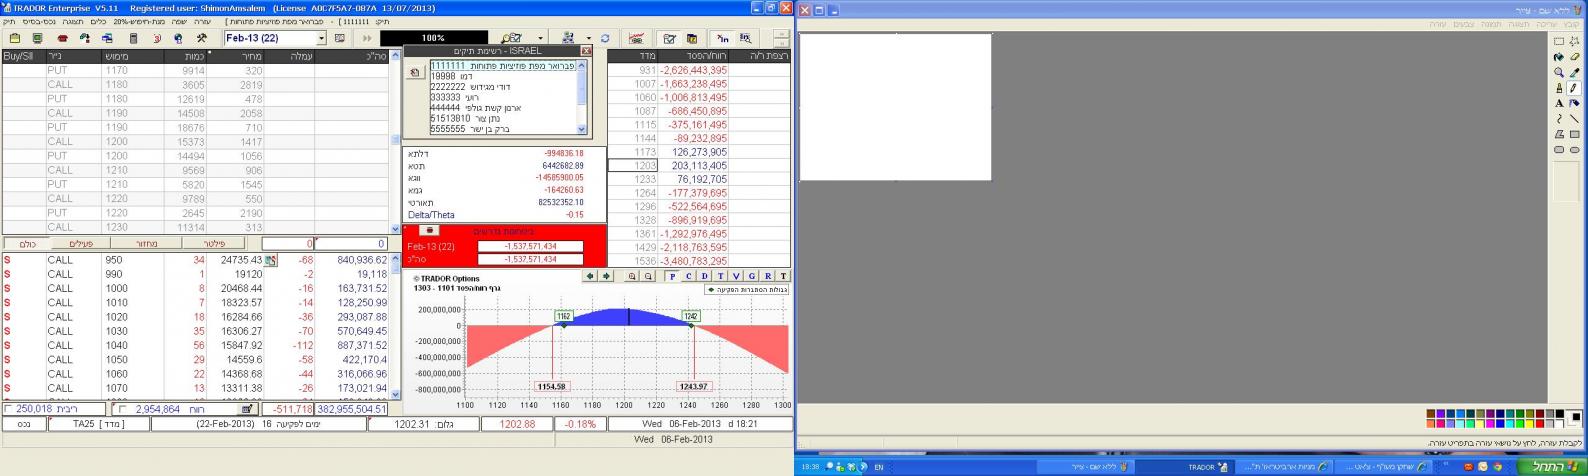Click the כולם button above positions
The width and height of the screenshot is (1588, 476).
(26, 244)
